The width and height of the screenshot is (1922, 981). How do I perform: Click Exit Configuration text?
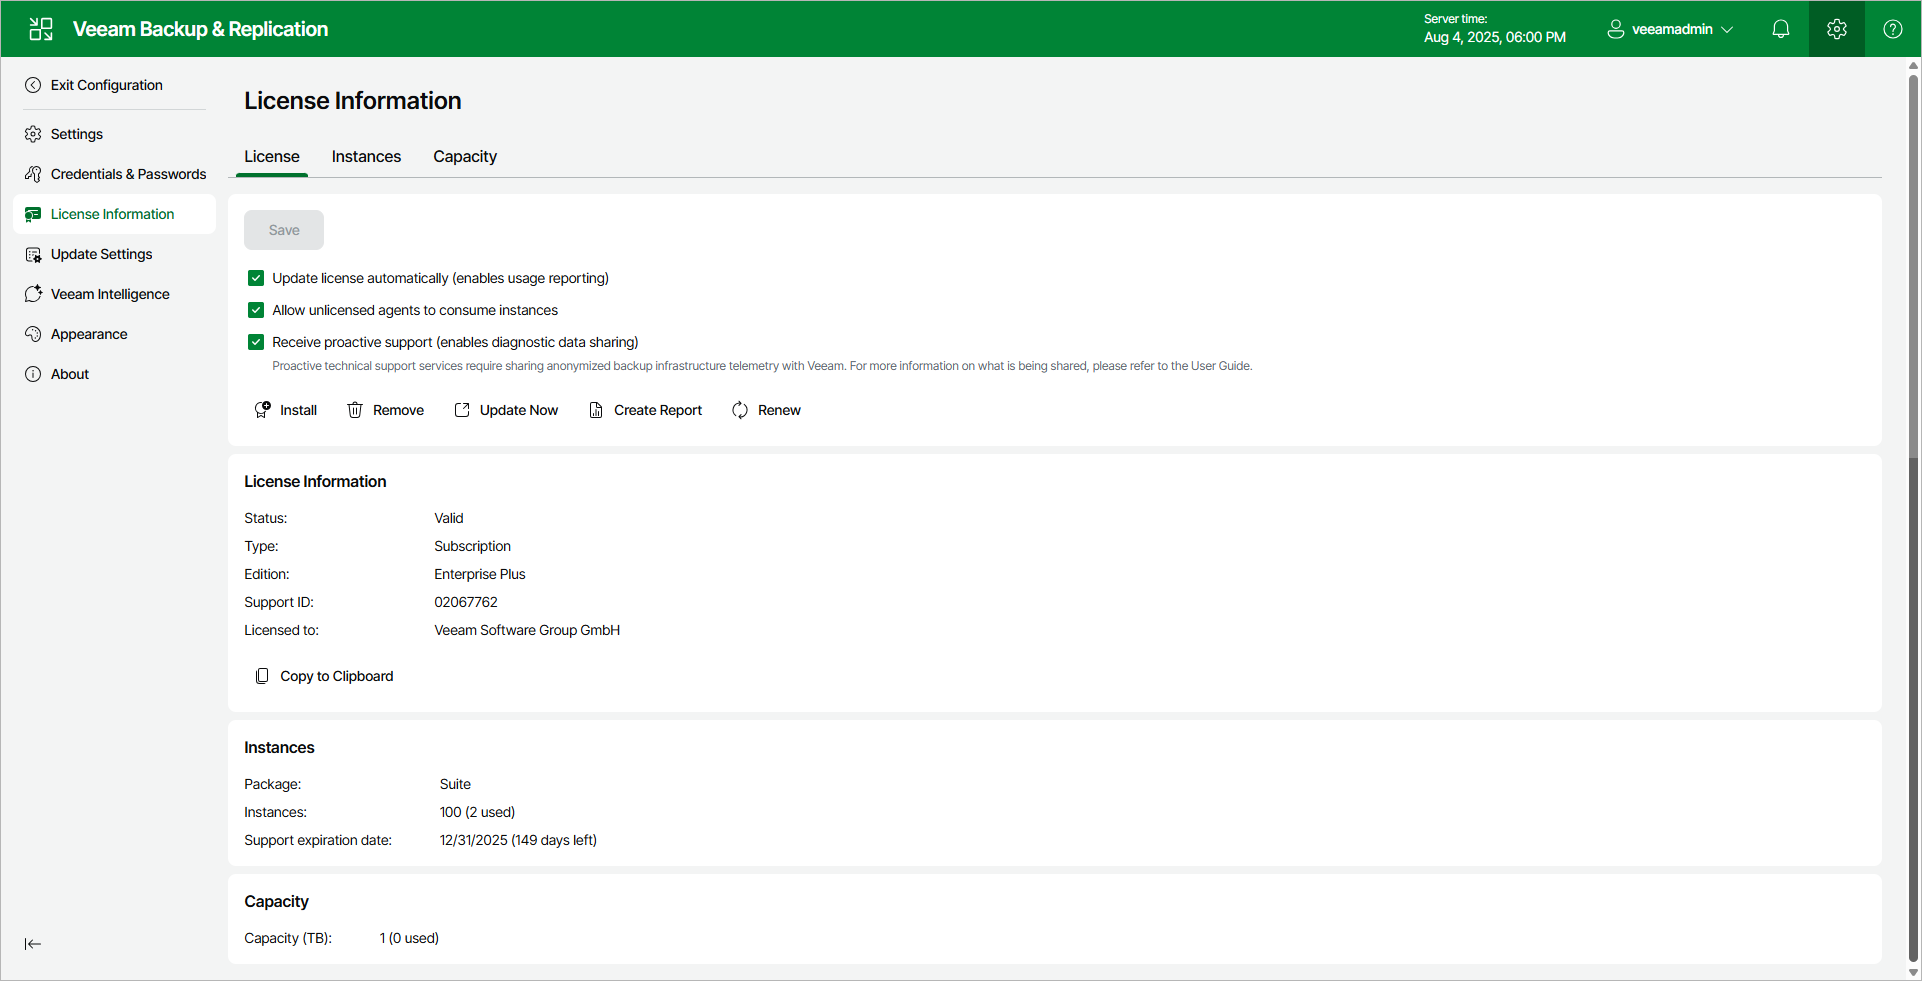[x=107, y=85]
